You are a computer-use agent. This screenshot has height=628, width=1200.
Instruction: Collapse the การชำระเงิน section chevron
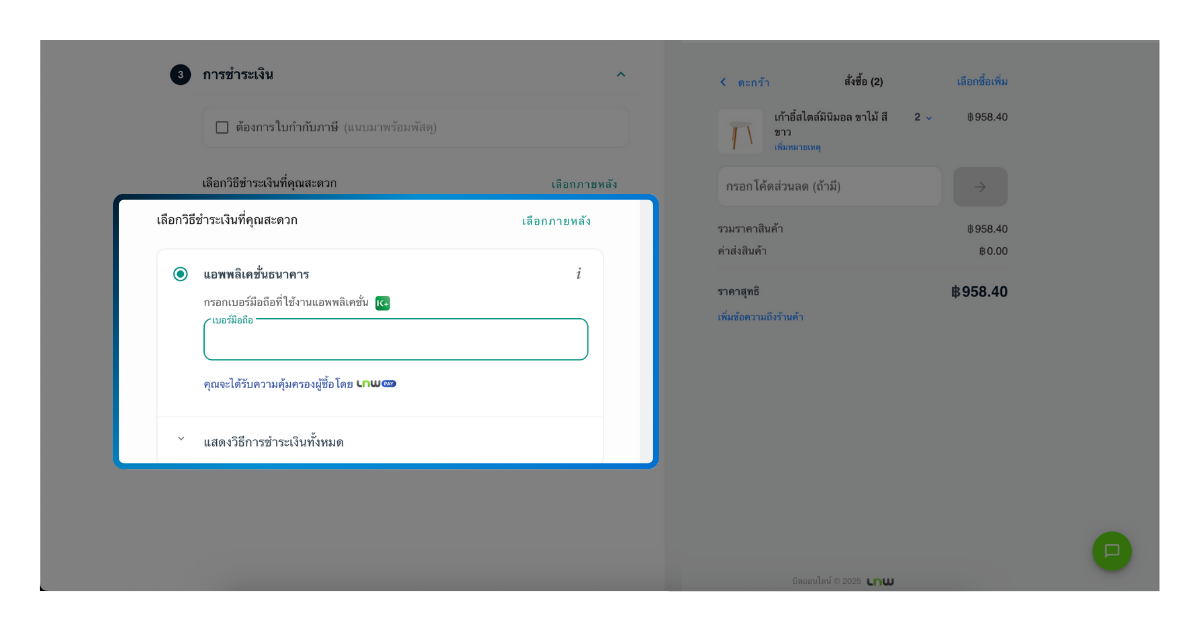pos(621,74)
